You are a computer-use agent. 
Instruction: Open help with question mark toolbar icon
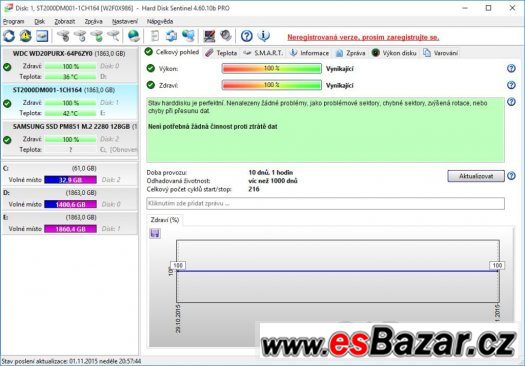[x=247, y=36]
